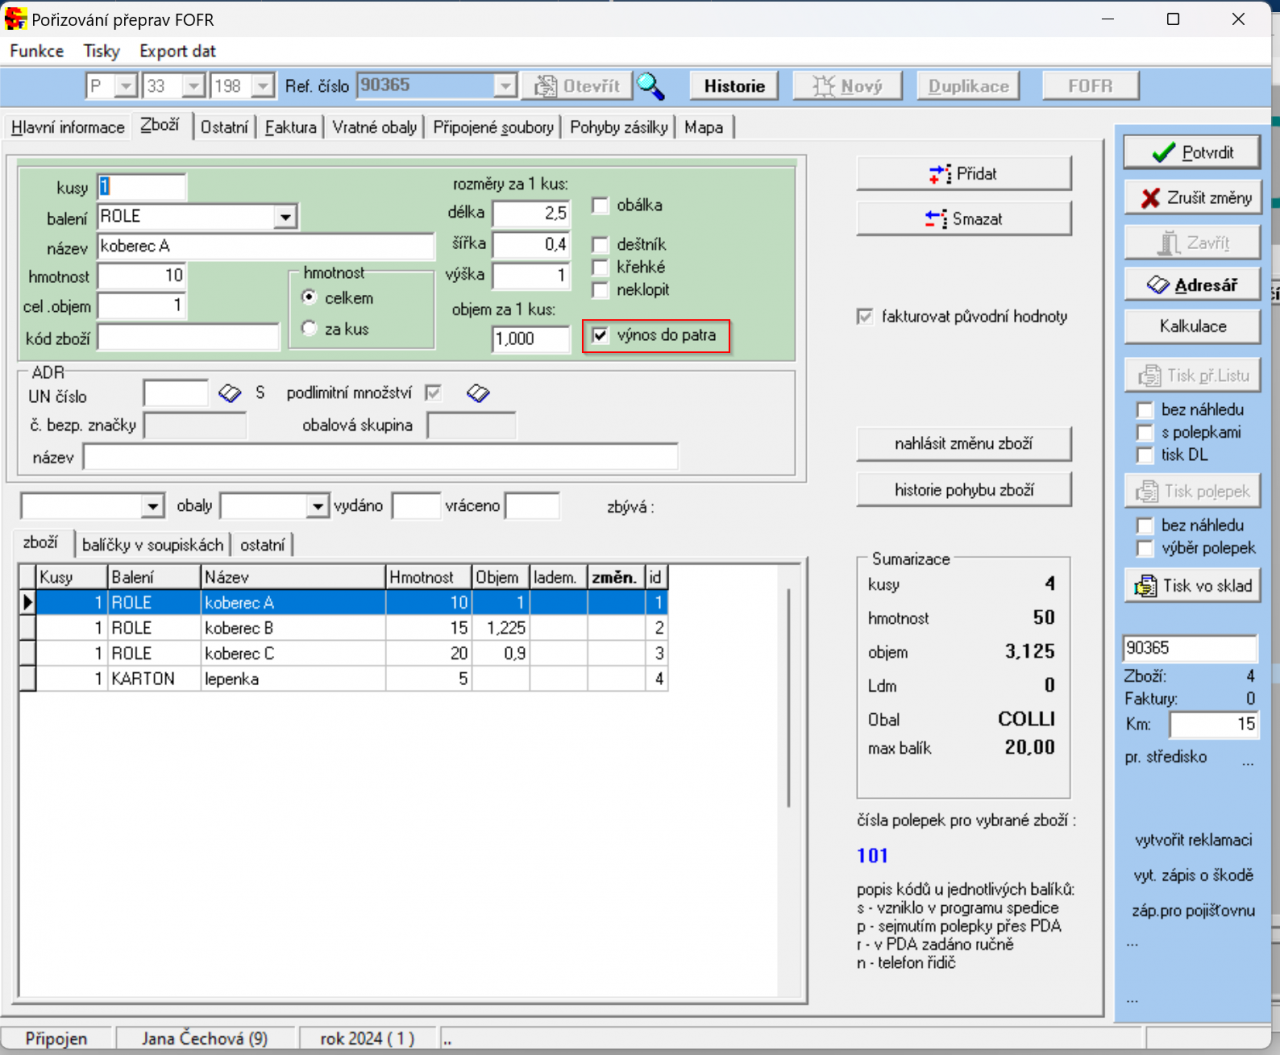
Task: Click the magnifying glass search icon
Action: [x=651, y=87]
